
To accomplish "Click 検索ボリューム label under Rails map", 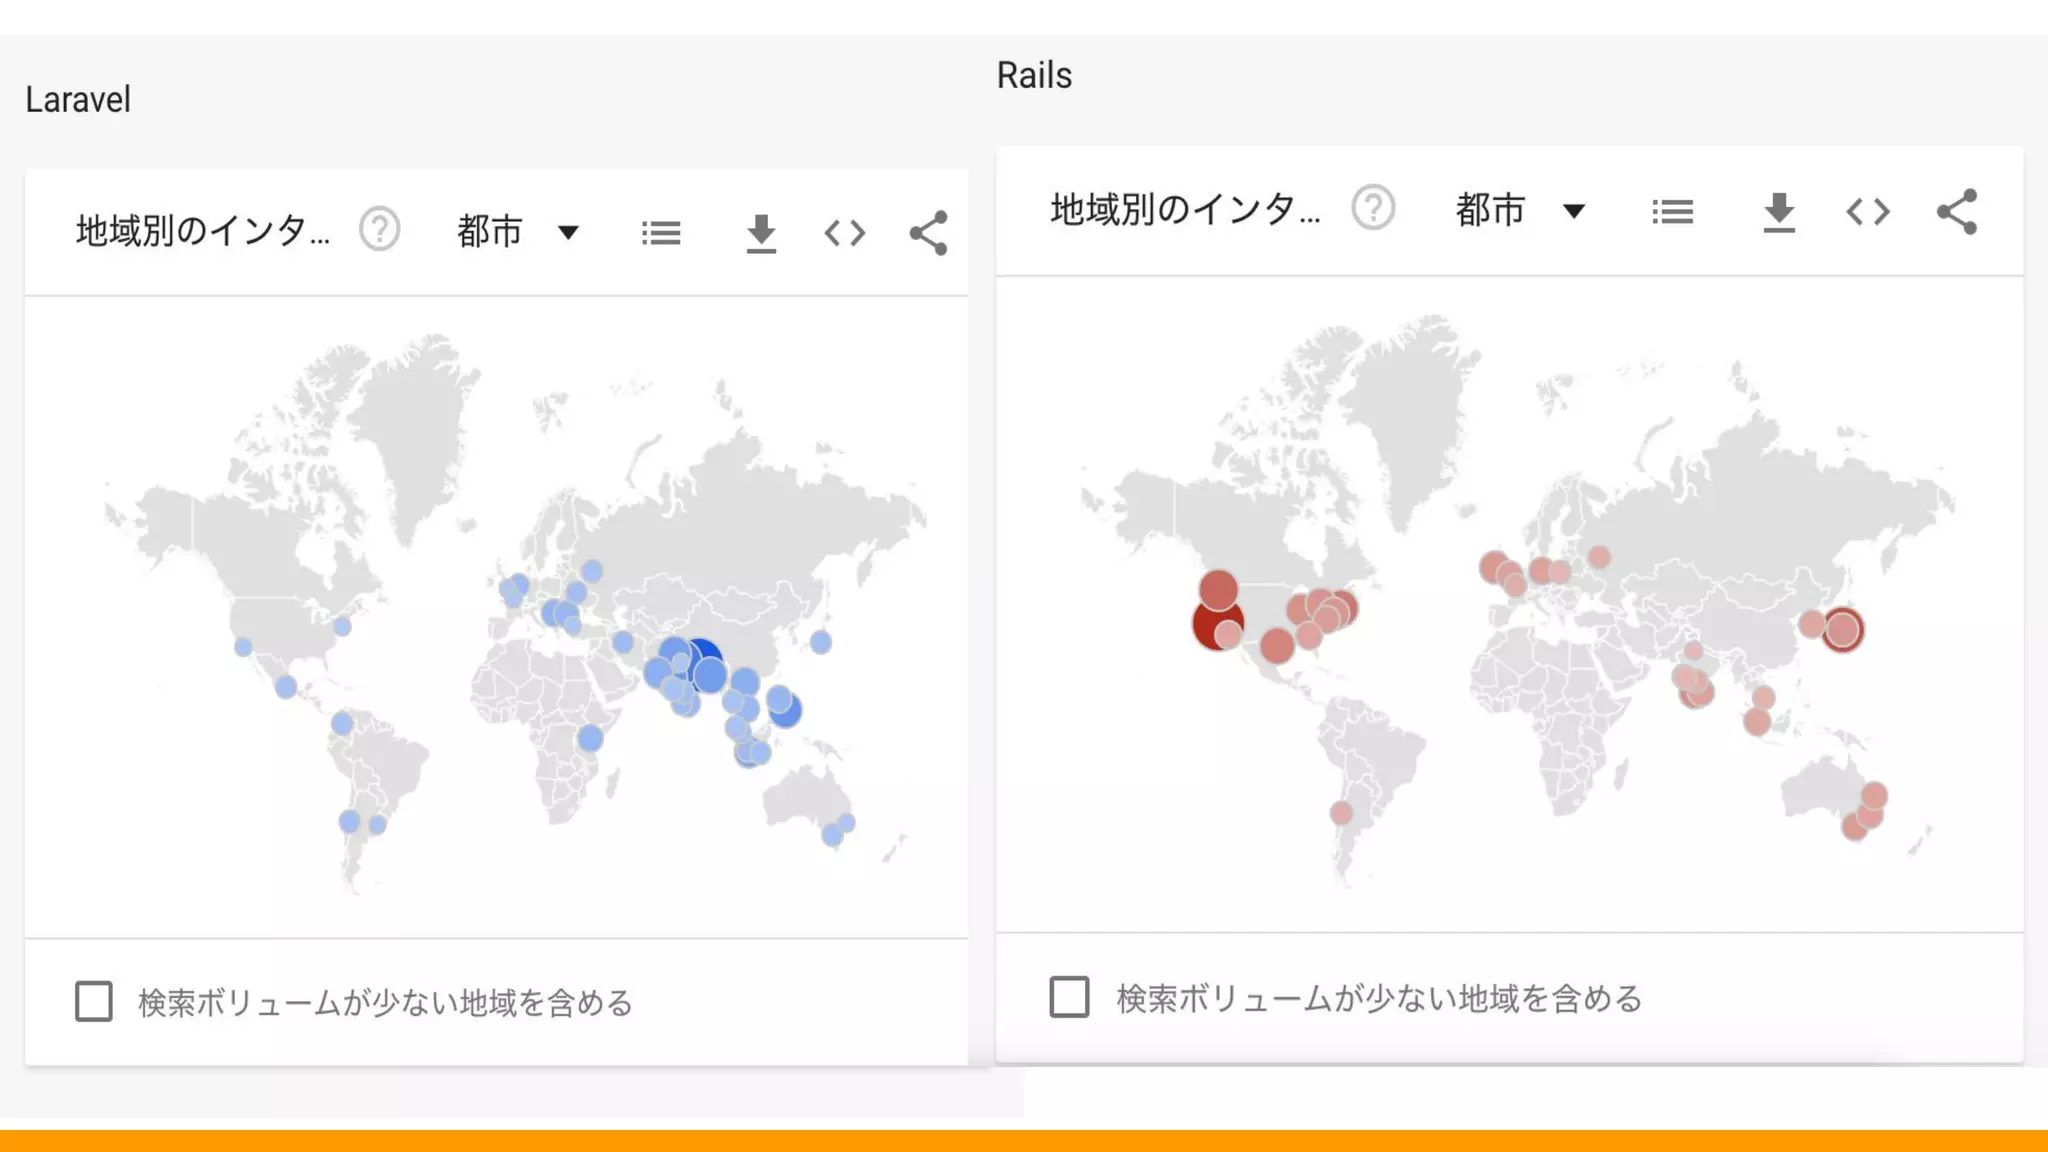I will pos(1380,998).
